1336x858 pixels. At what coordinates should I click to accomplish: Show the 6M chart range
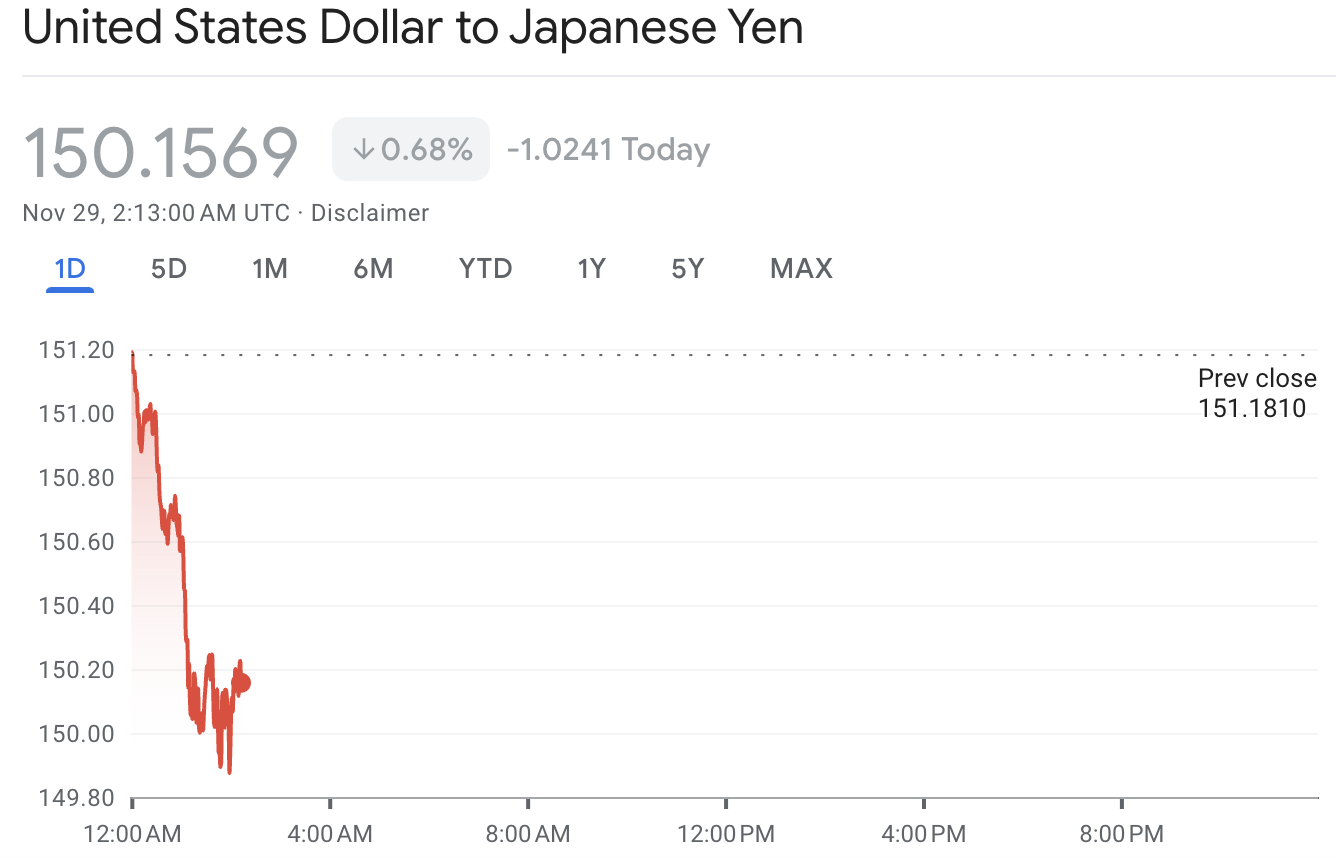pos(373,269)
